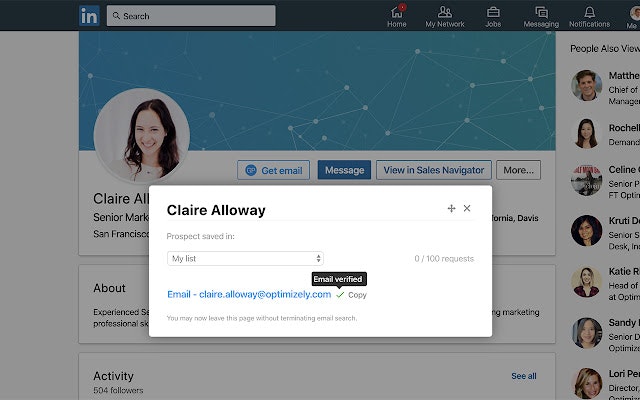
Task: Open Katie's profile picture in sidebar
Action: (587, 282)
